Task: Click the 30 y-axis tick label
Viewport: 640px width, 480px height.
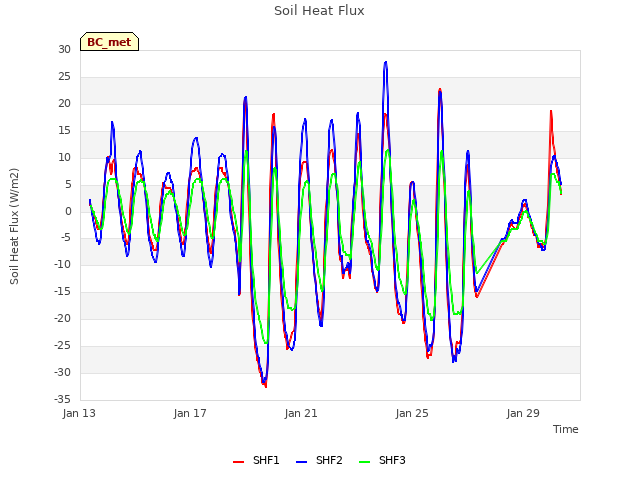Action: [64, 49]
